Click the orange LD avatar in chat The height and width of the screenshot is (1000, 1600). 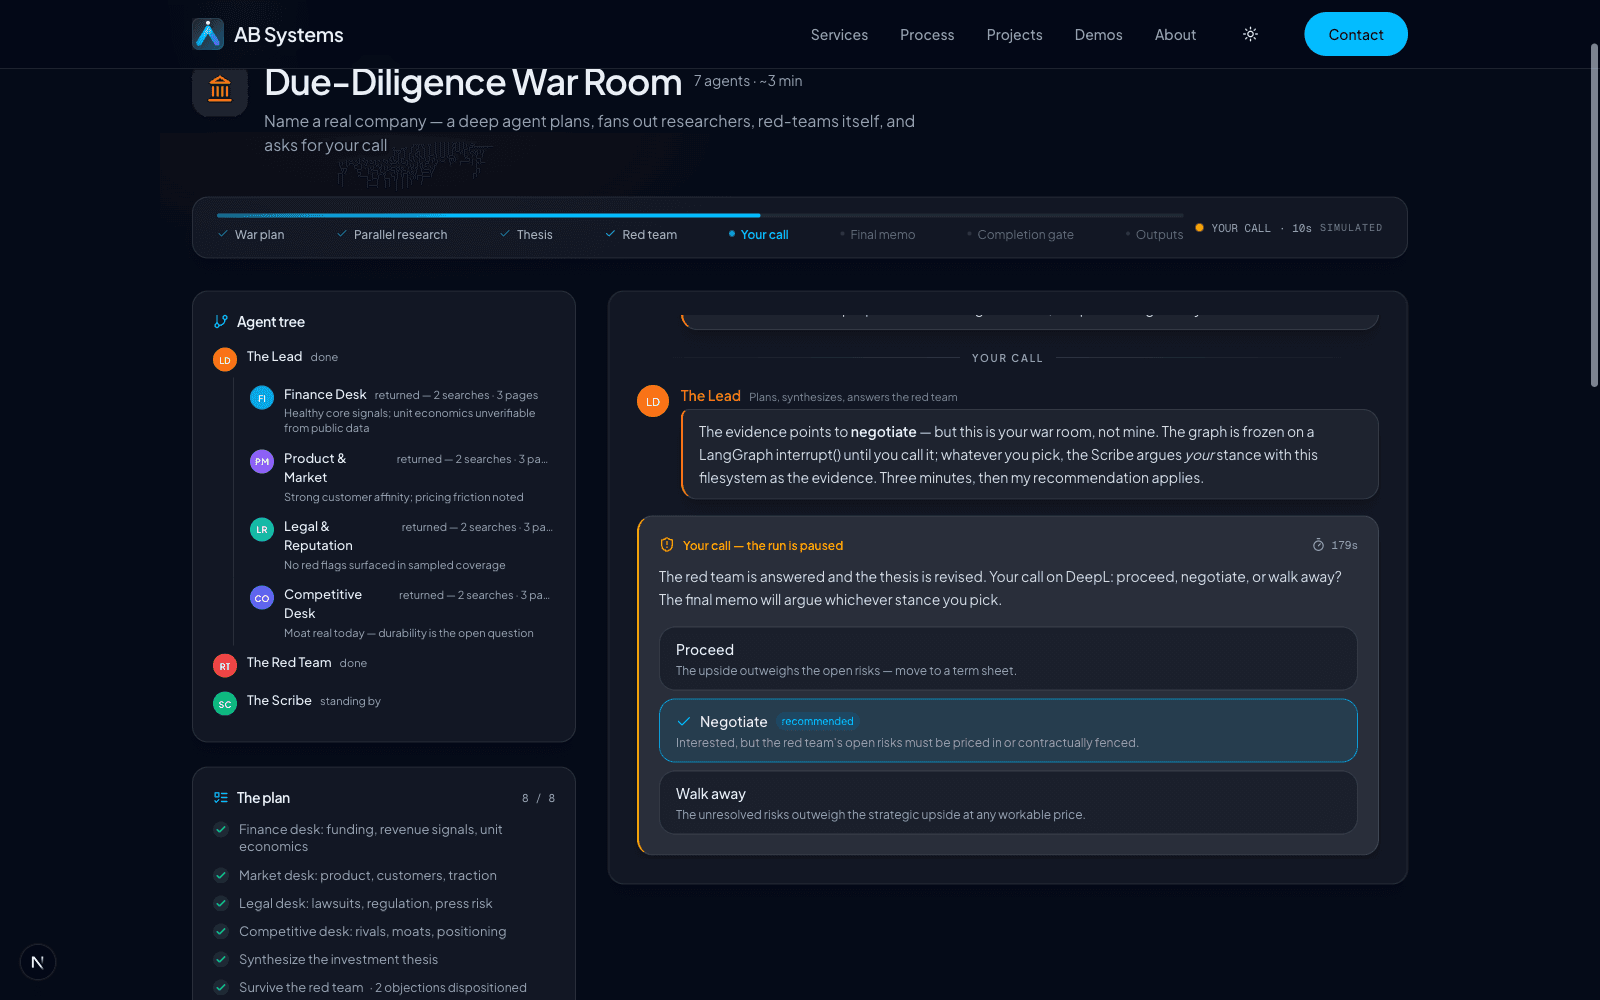(653, 401)
